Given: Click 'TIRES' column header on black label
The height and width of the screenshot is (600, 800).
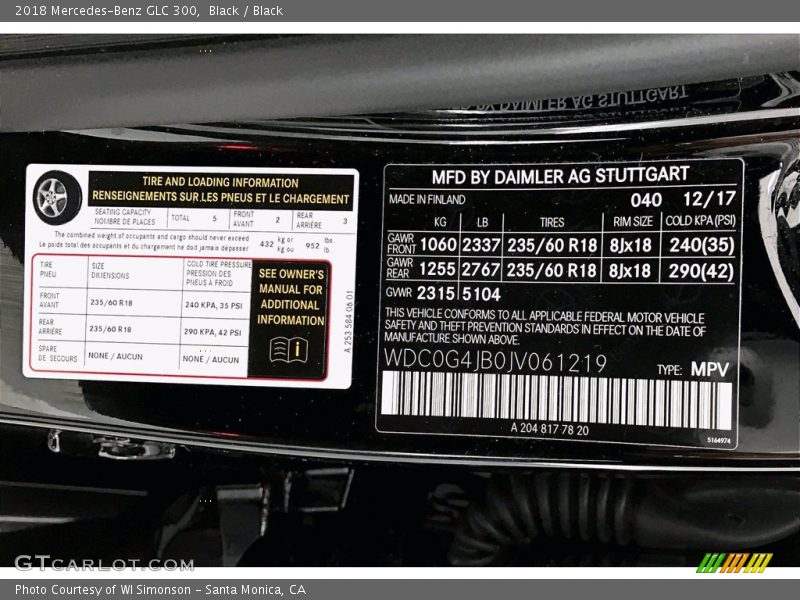Looking at the screenshot, I should point(552,222).
